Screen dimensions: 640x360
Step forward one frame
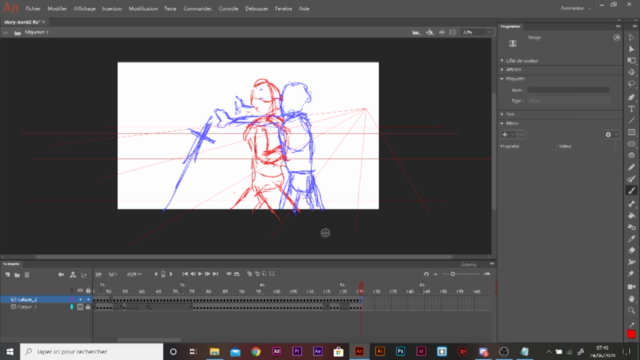click(207, 274)
